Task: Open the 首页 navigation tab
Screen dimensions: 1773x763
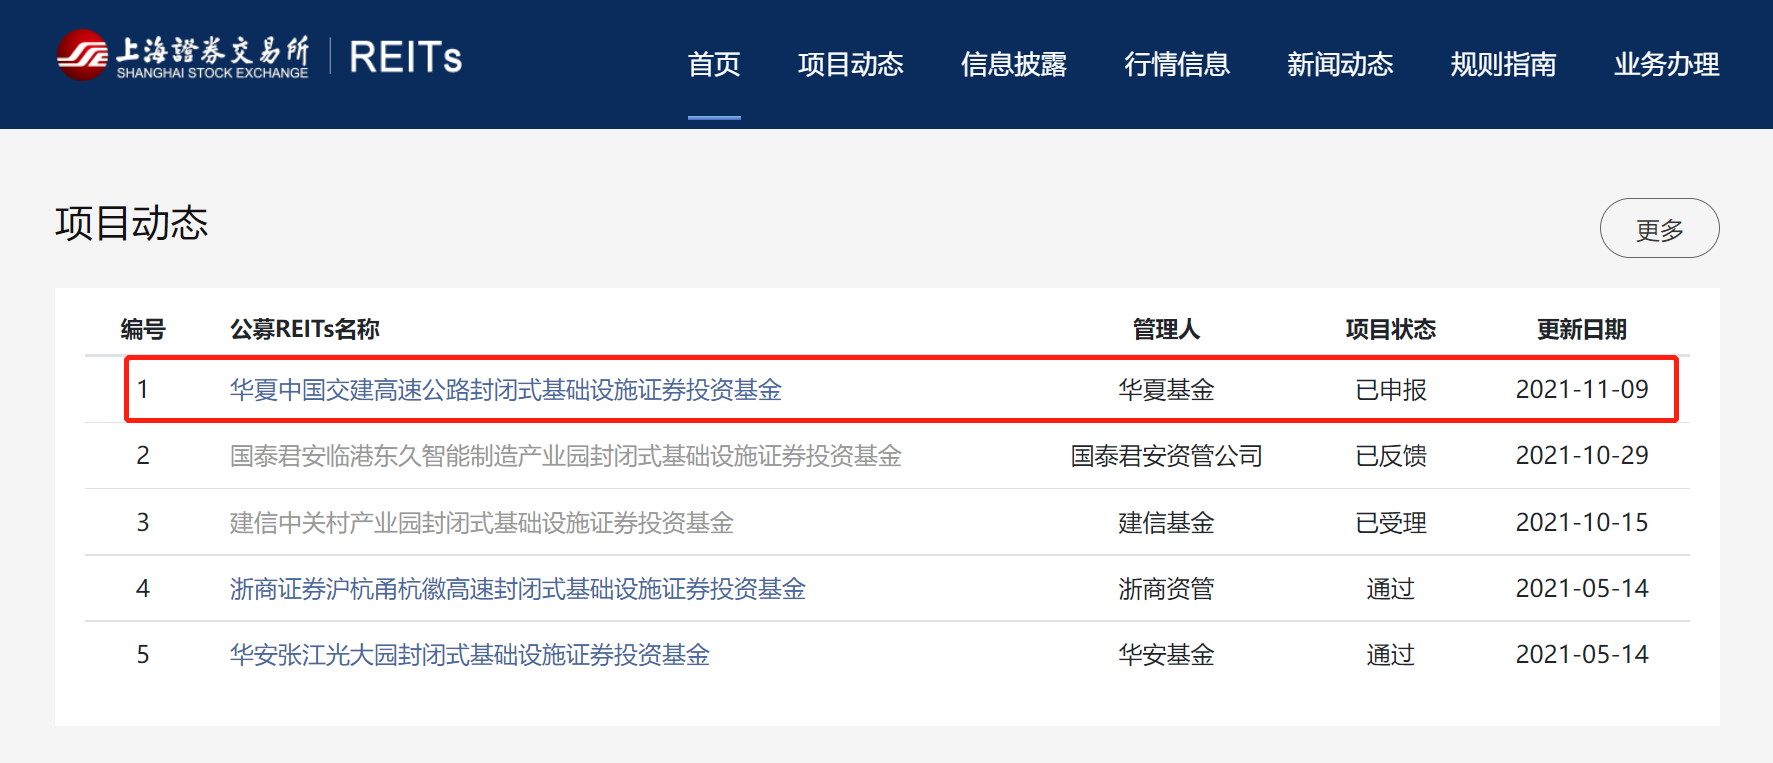Action: point(714,64)
